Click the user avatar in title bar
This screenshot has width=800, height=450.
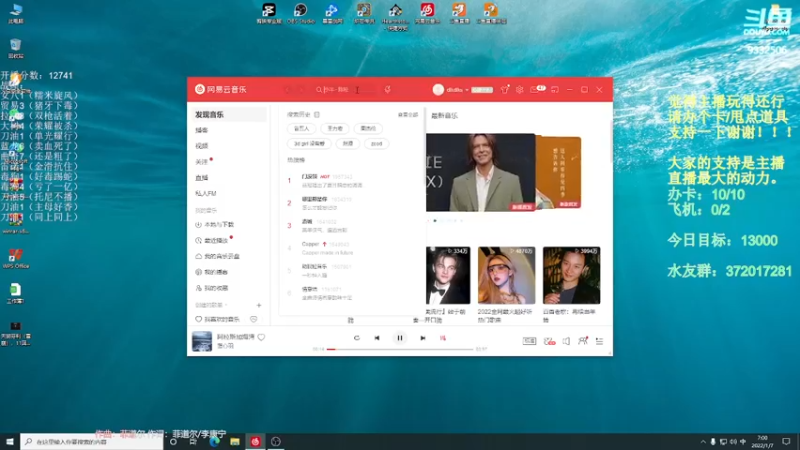[438, 90]
